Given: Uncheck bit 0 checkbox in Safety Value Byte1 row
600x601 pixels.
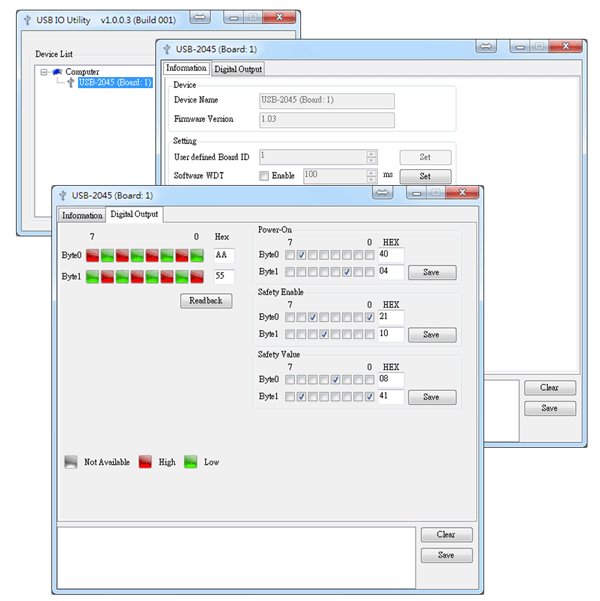Looking at the screenshot, I should 369,397.
